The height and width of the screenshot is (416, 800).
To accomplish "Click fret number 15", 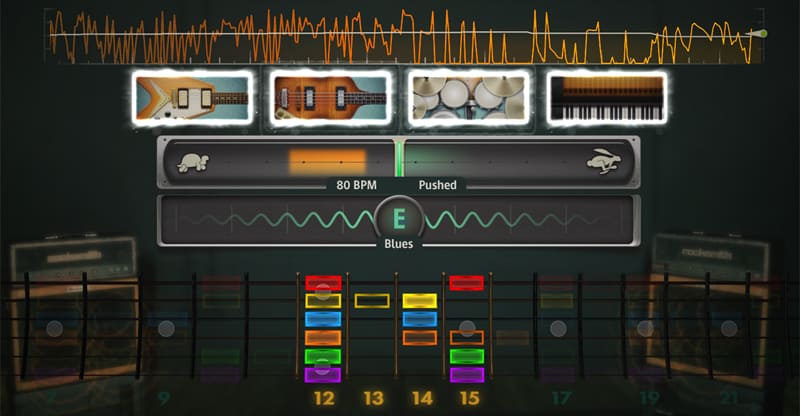I will pyautogui.click(x=470, y=398).
